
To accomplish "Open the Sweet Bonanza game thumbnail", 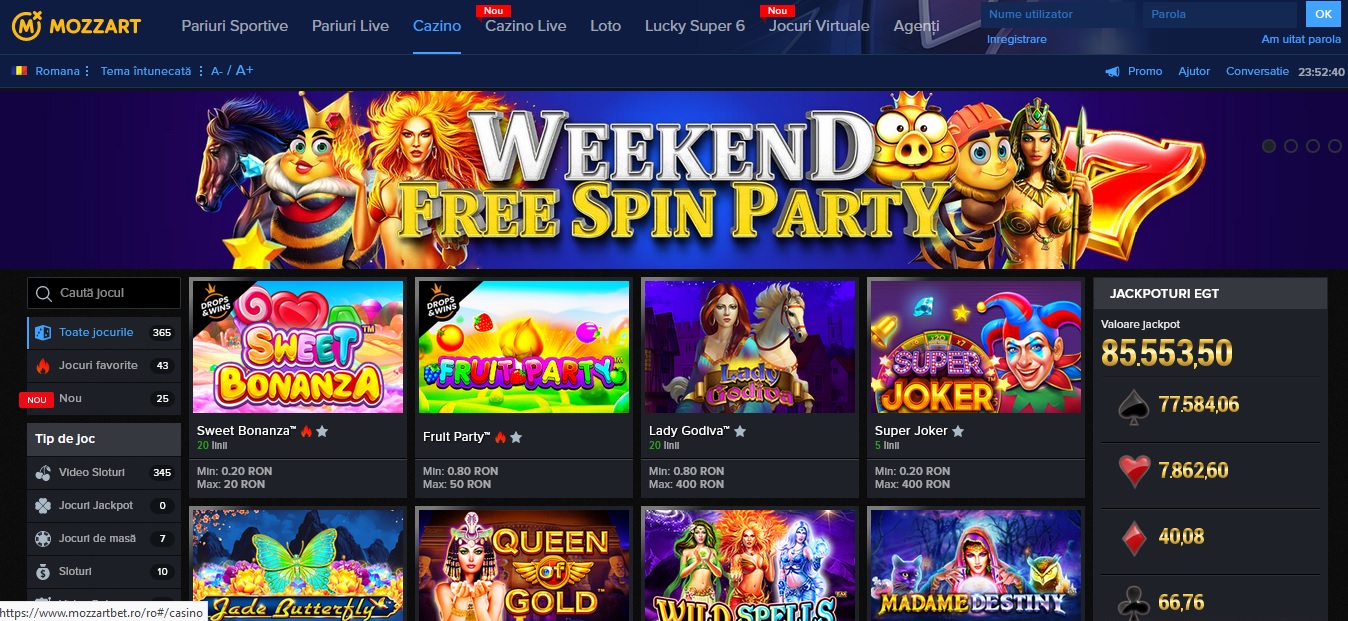I will coord(298,346).
